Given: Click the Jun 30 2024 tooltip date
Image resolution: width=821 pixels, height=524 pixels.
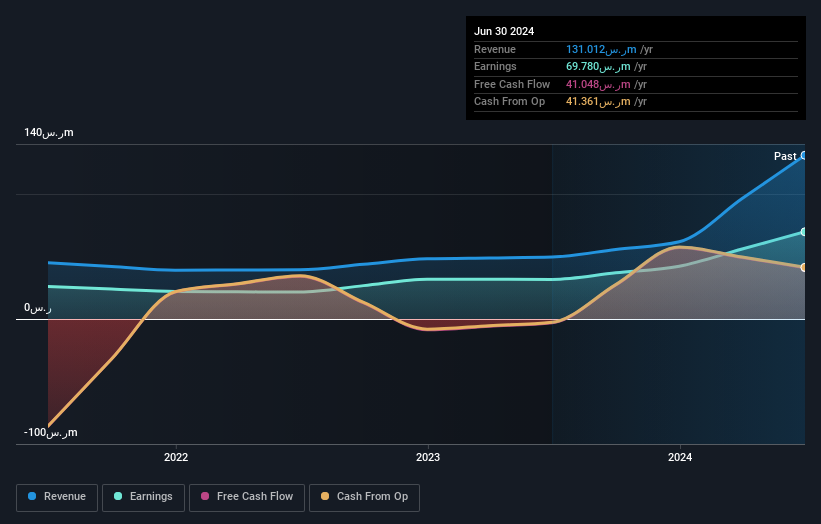Looking at the screenshot, I should click(x=504, y=31).
